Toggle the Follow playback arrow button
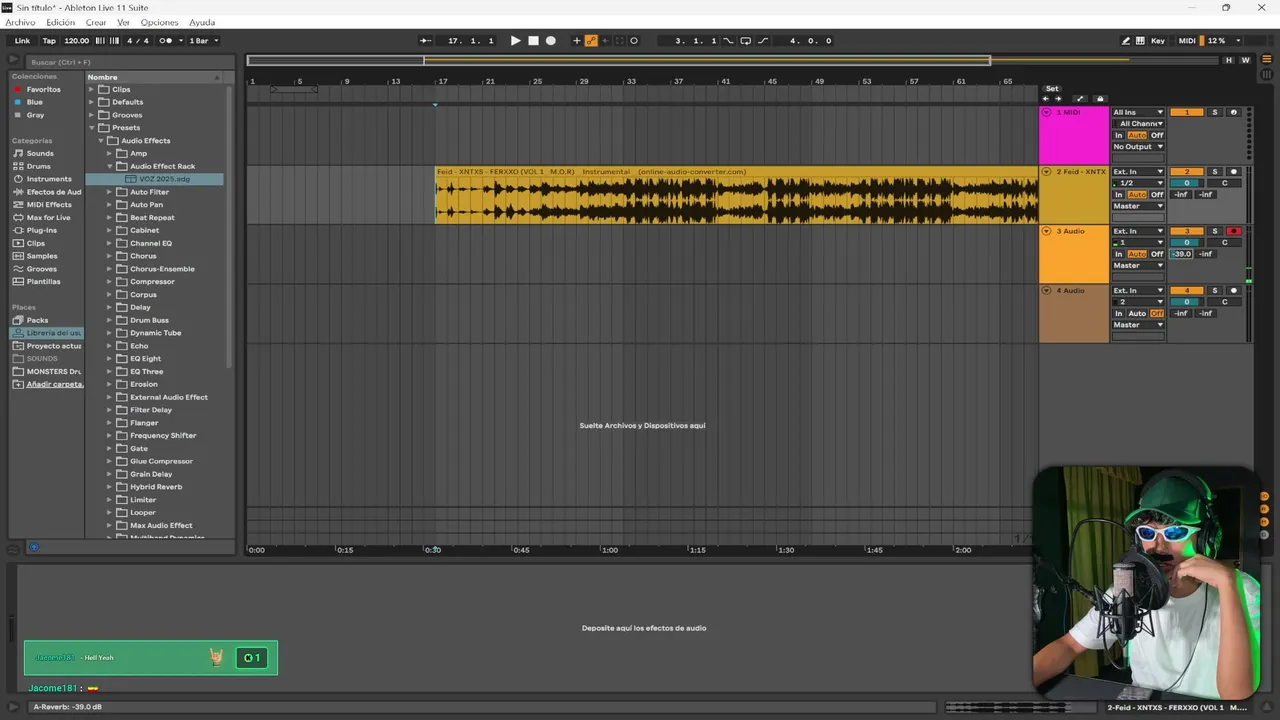 pyautogui.click(x=425, y=41)
